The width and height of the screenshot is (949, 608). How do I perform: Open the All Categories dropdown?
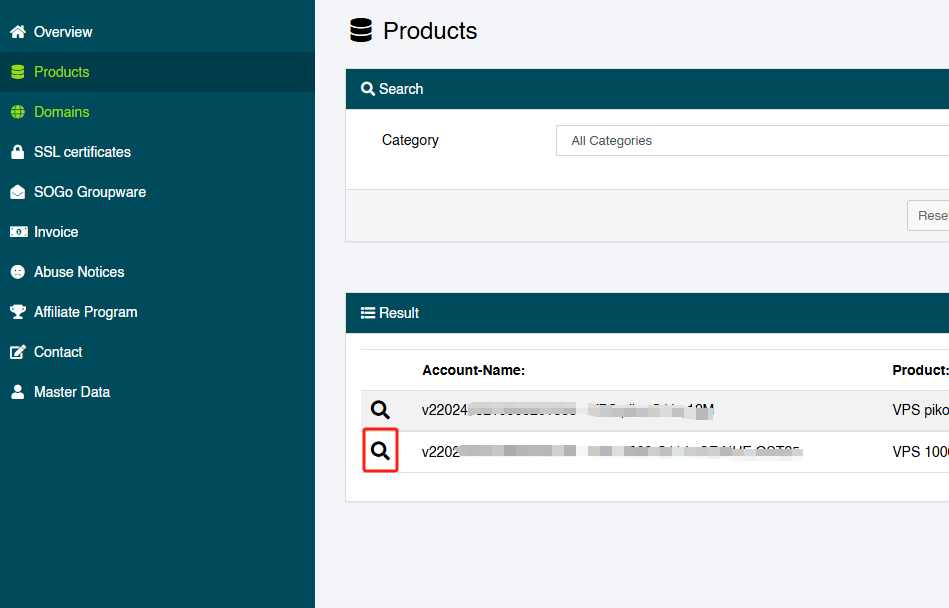coord(750,141)
